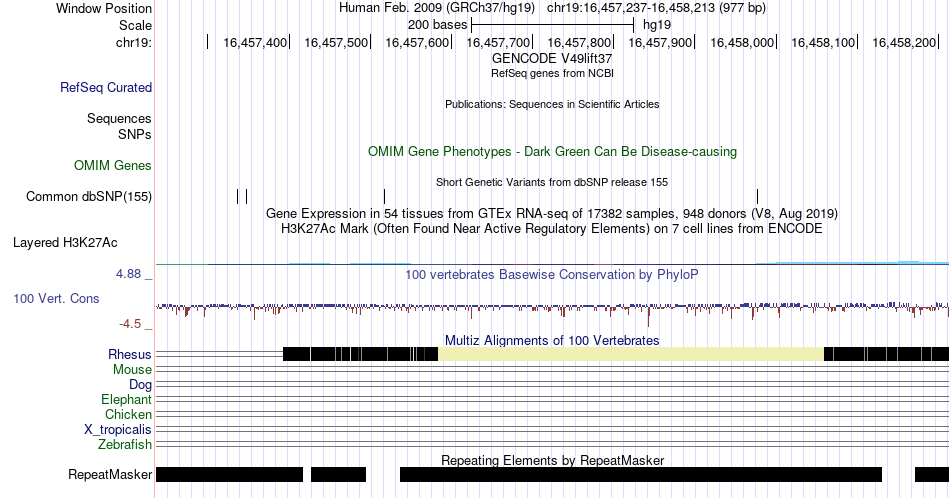Click the 16,457,600 ruler coordinate
This screenshot has width=950, height=498.
(x=417, y=42)
